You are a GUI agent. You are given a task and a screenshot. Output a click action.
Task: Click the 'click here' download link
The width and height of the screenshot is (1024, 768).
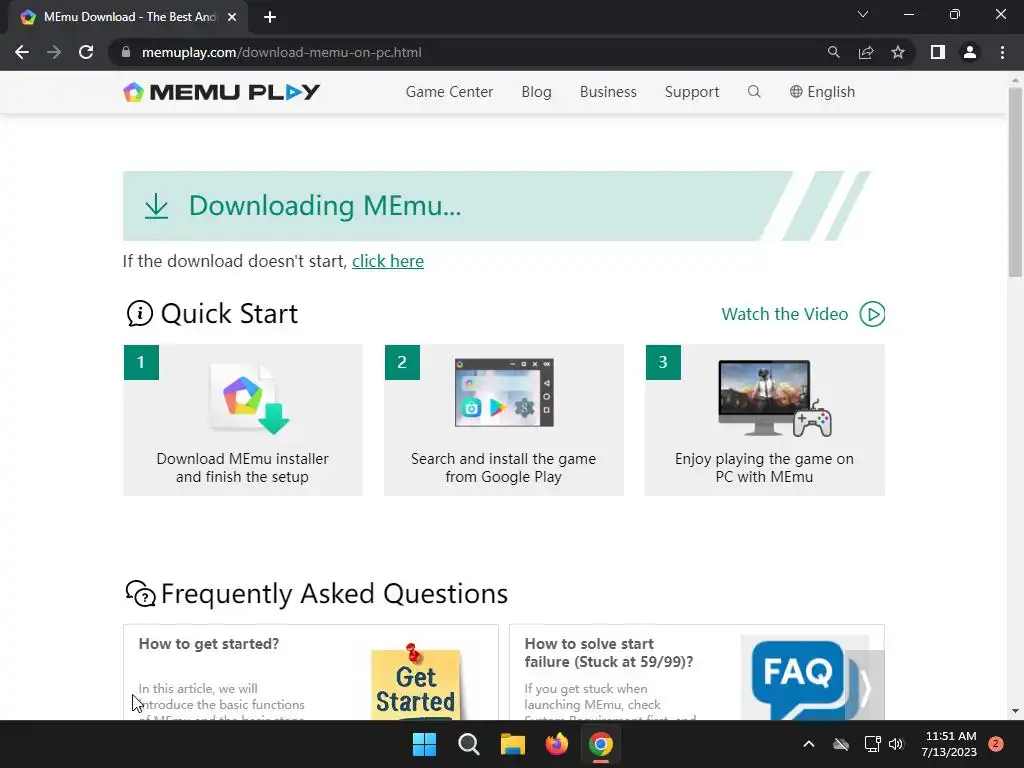point(388,261)
